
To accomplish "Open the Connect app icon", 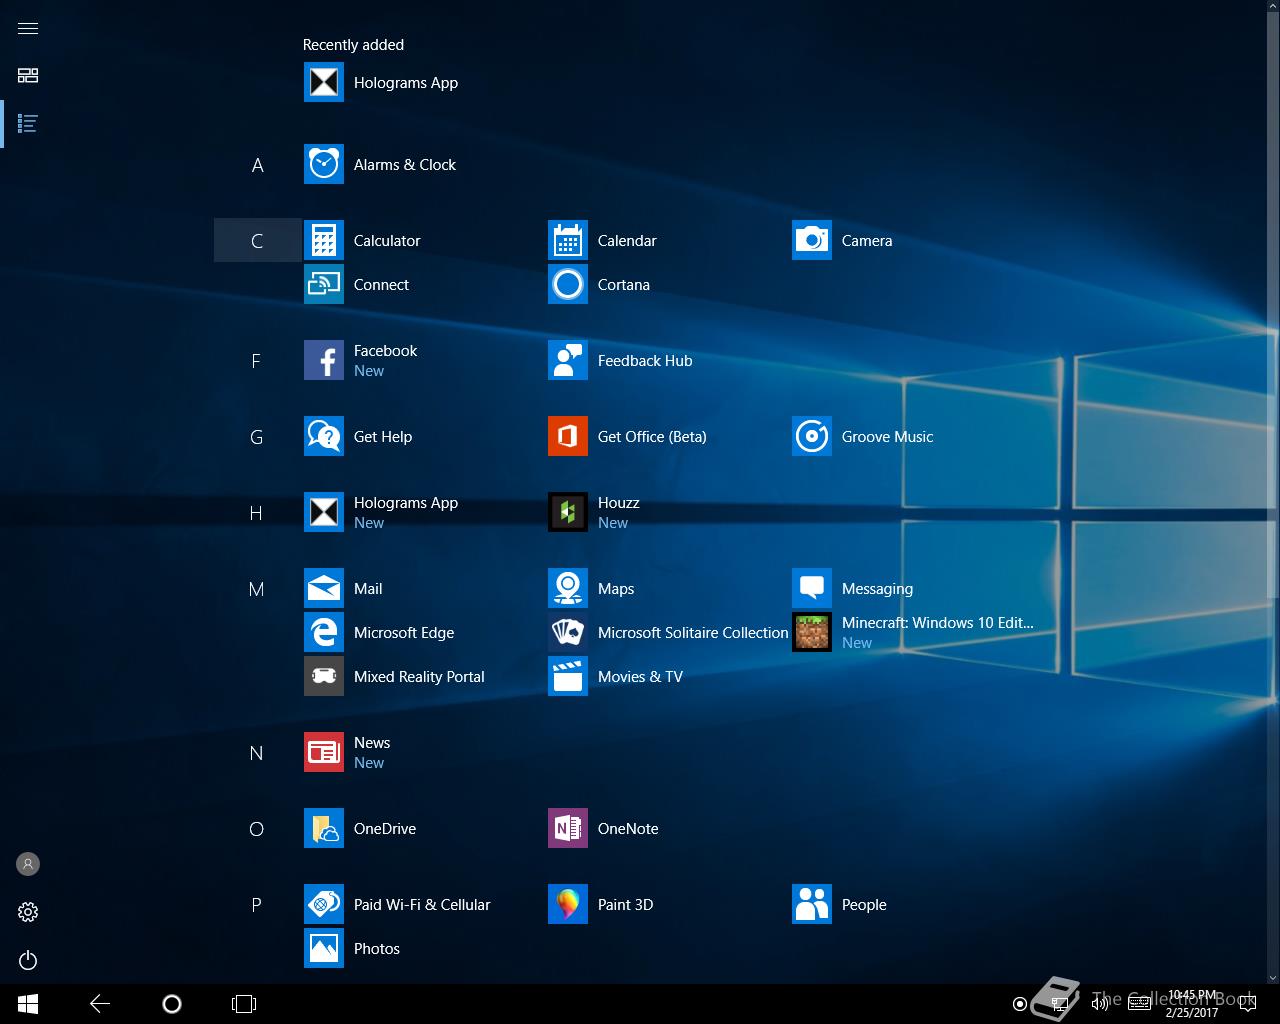I will [324, 284].
